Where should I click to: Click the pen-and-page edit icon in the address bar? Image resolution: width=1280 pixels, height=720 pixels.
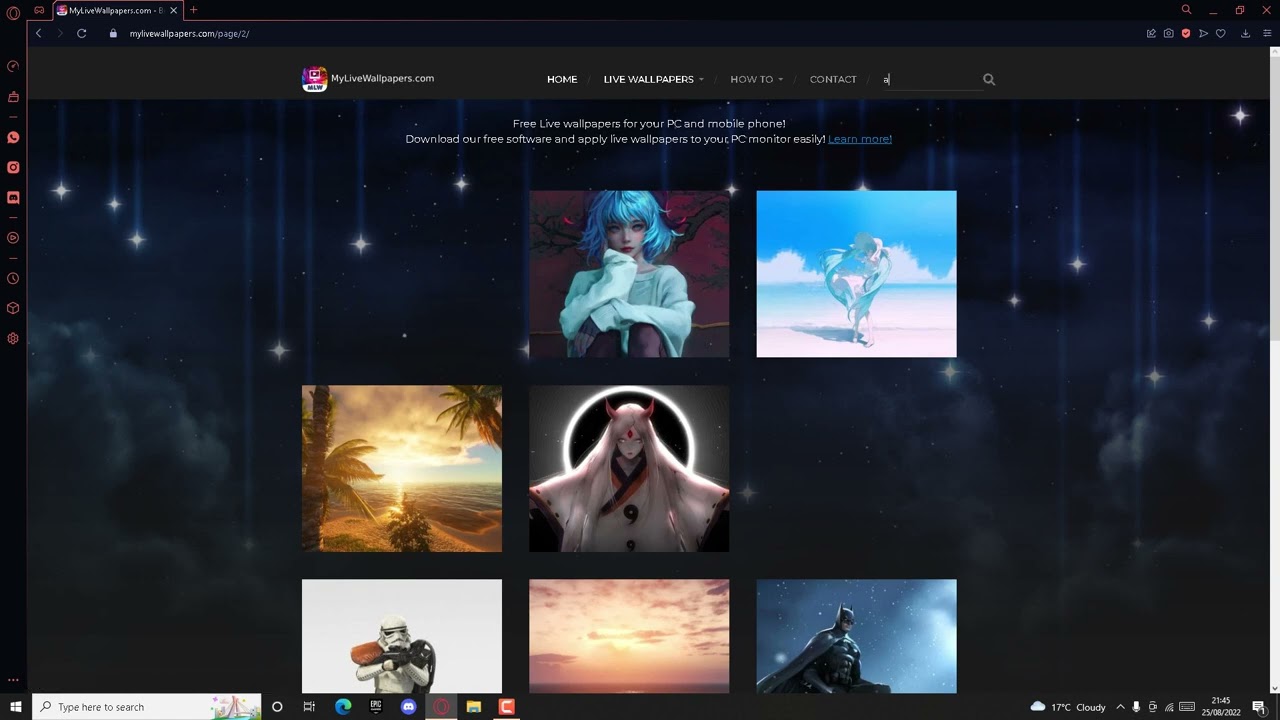coord(1151,33)
